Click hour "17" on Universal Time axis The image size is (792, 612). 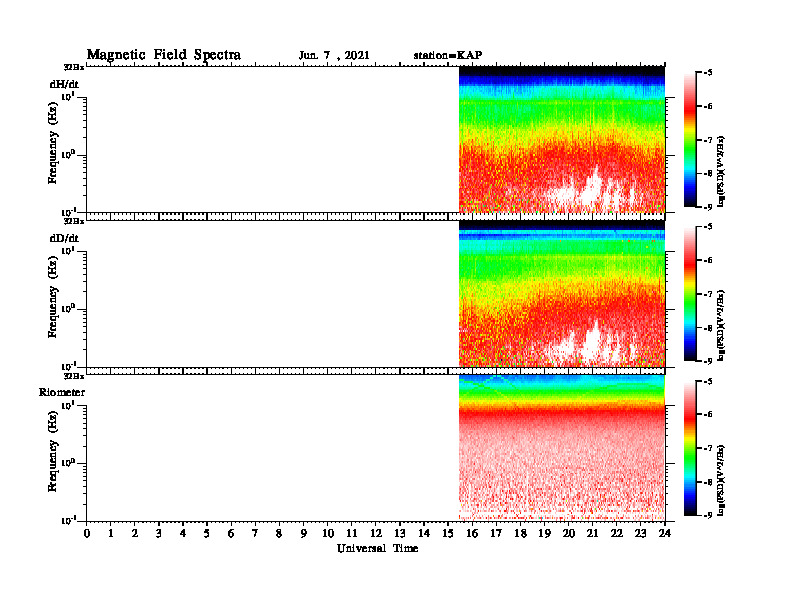click(497, 534)
